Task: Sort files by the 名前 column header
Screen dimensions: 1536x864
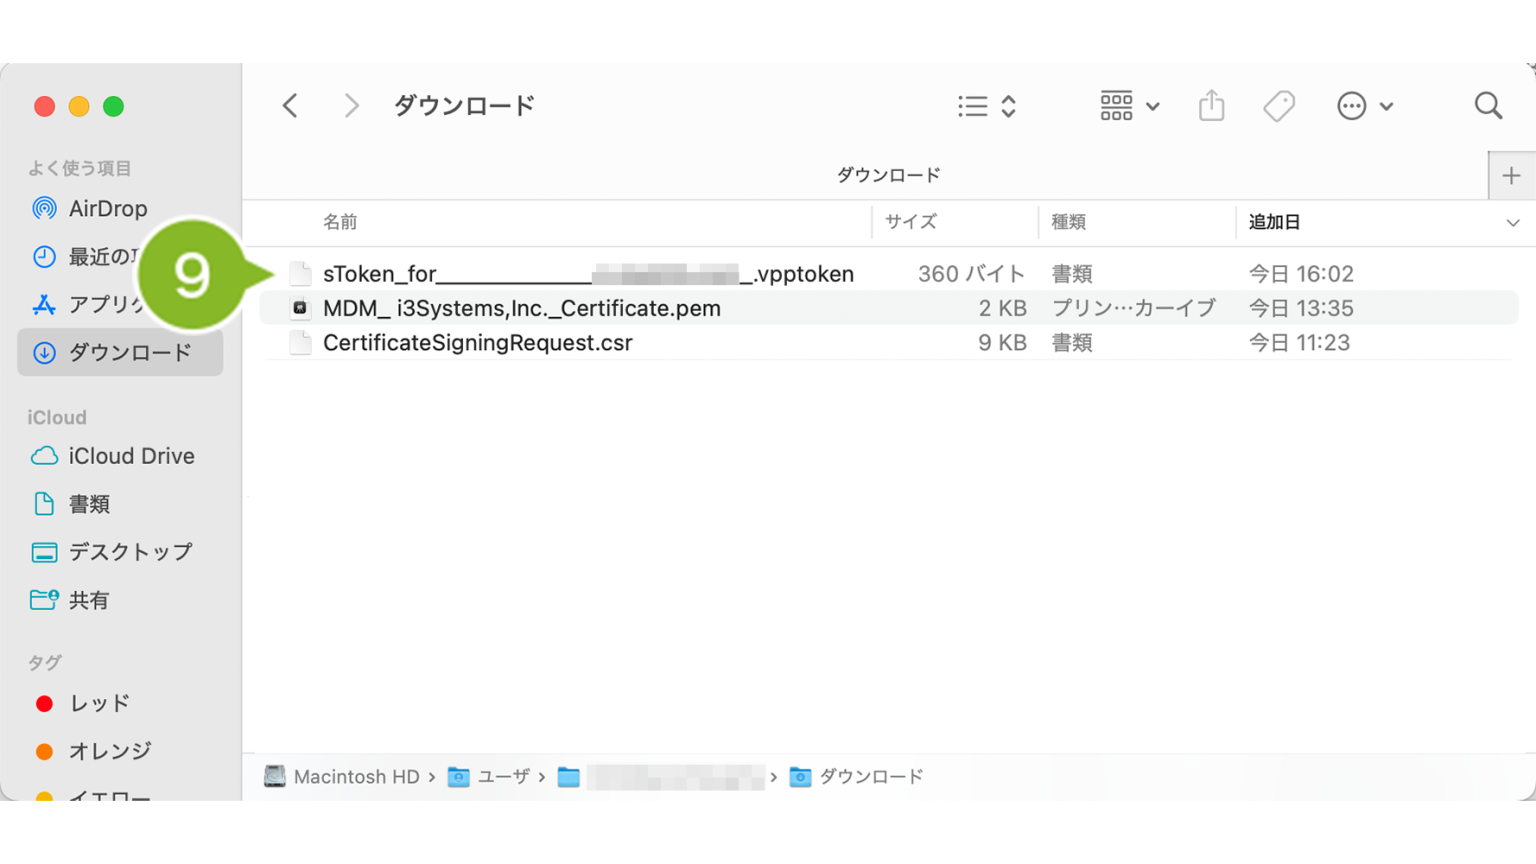Action: click(x=340, y=222)
